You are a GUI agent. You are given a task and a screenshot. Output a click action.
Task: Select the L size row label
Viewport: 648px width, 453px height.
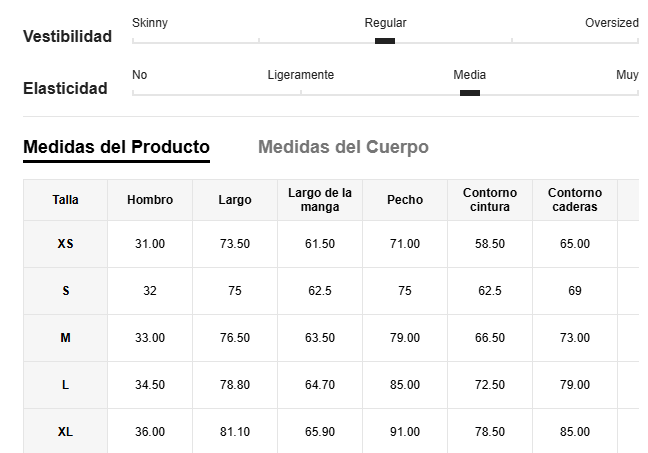65,385
